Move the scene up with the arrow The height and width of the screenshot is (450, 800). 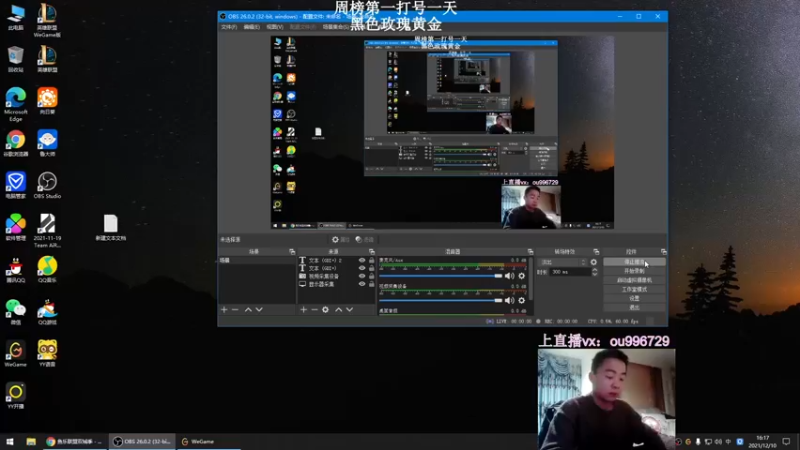pyautogui.click(x=248, y=310)
